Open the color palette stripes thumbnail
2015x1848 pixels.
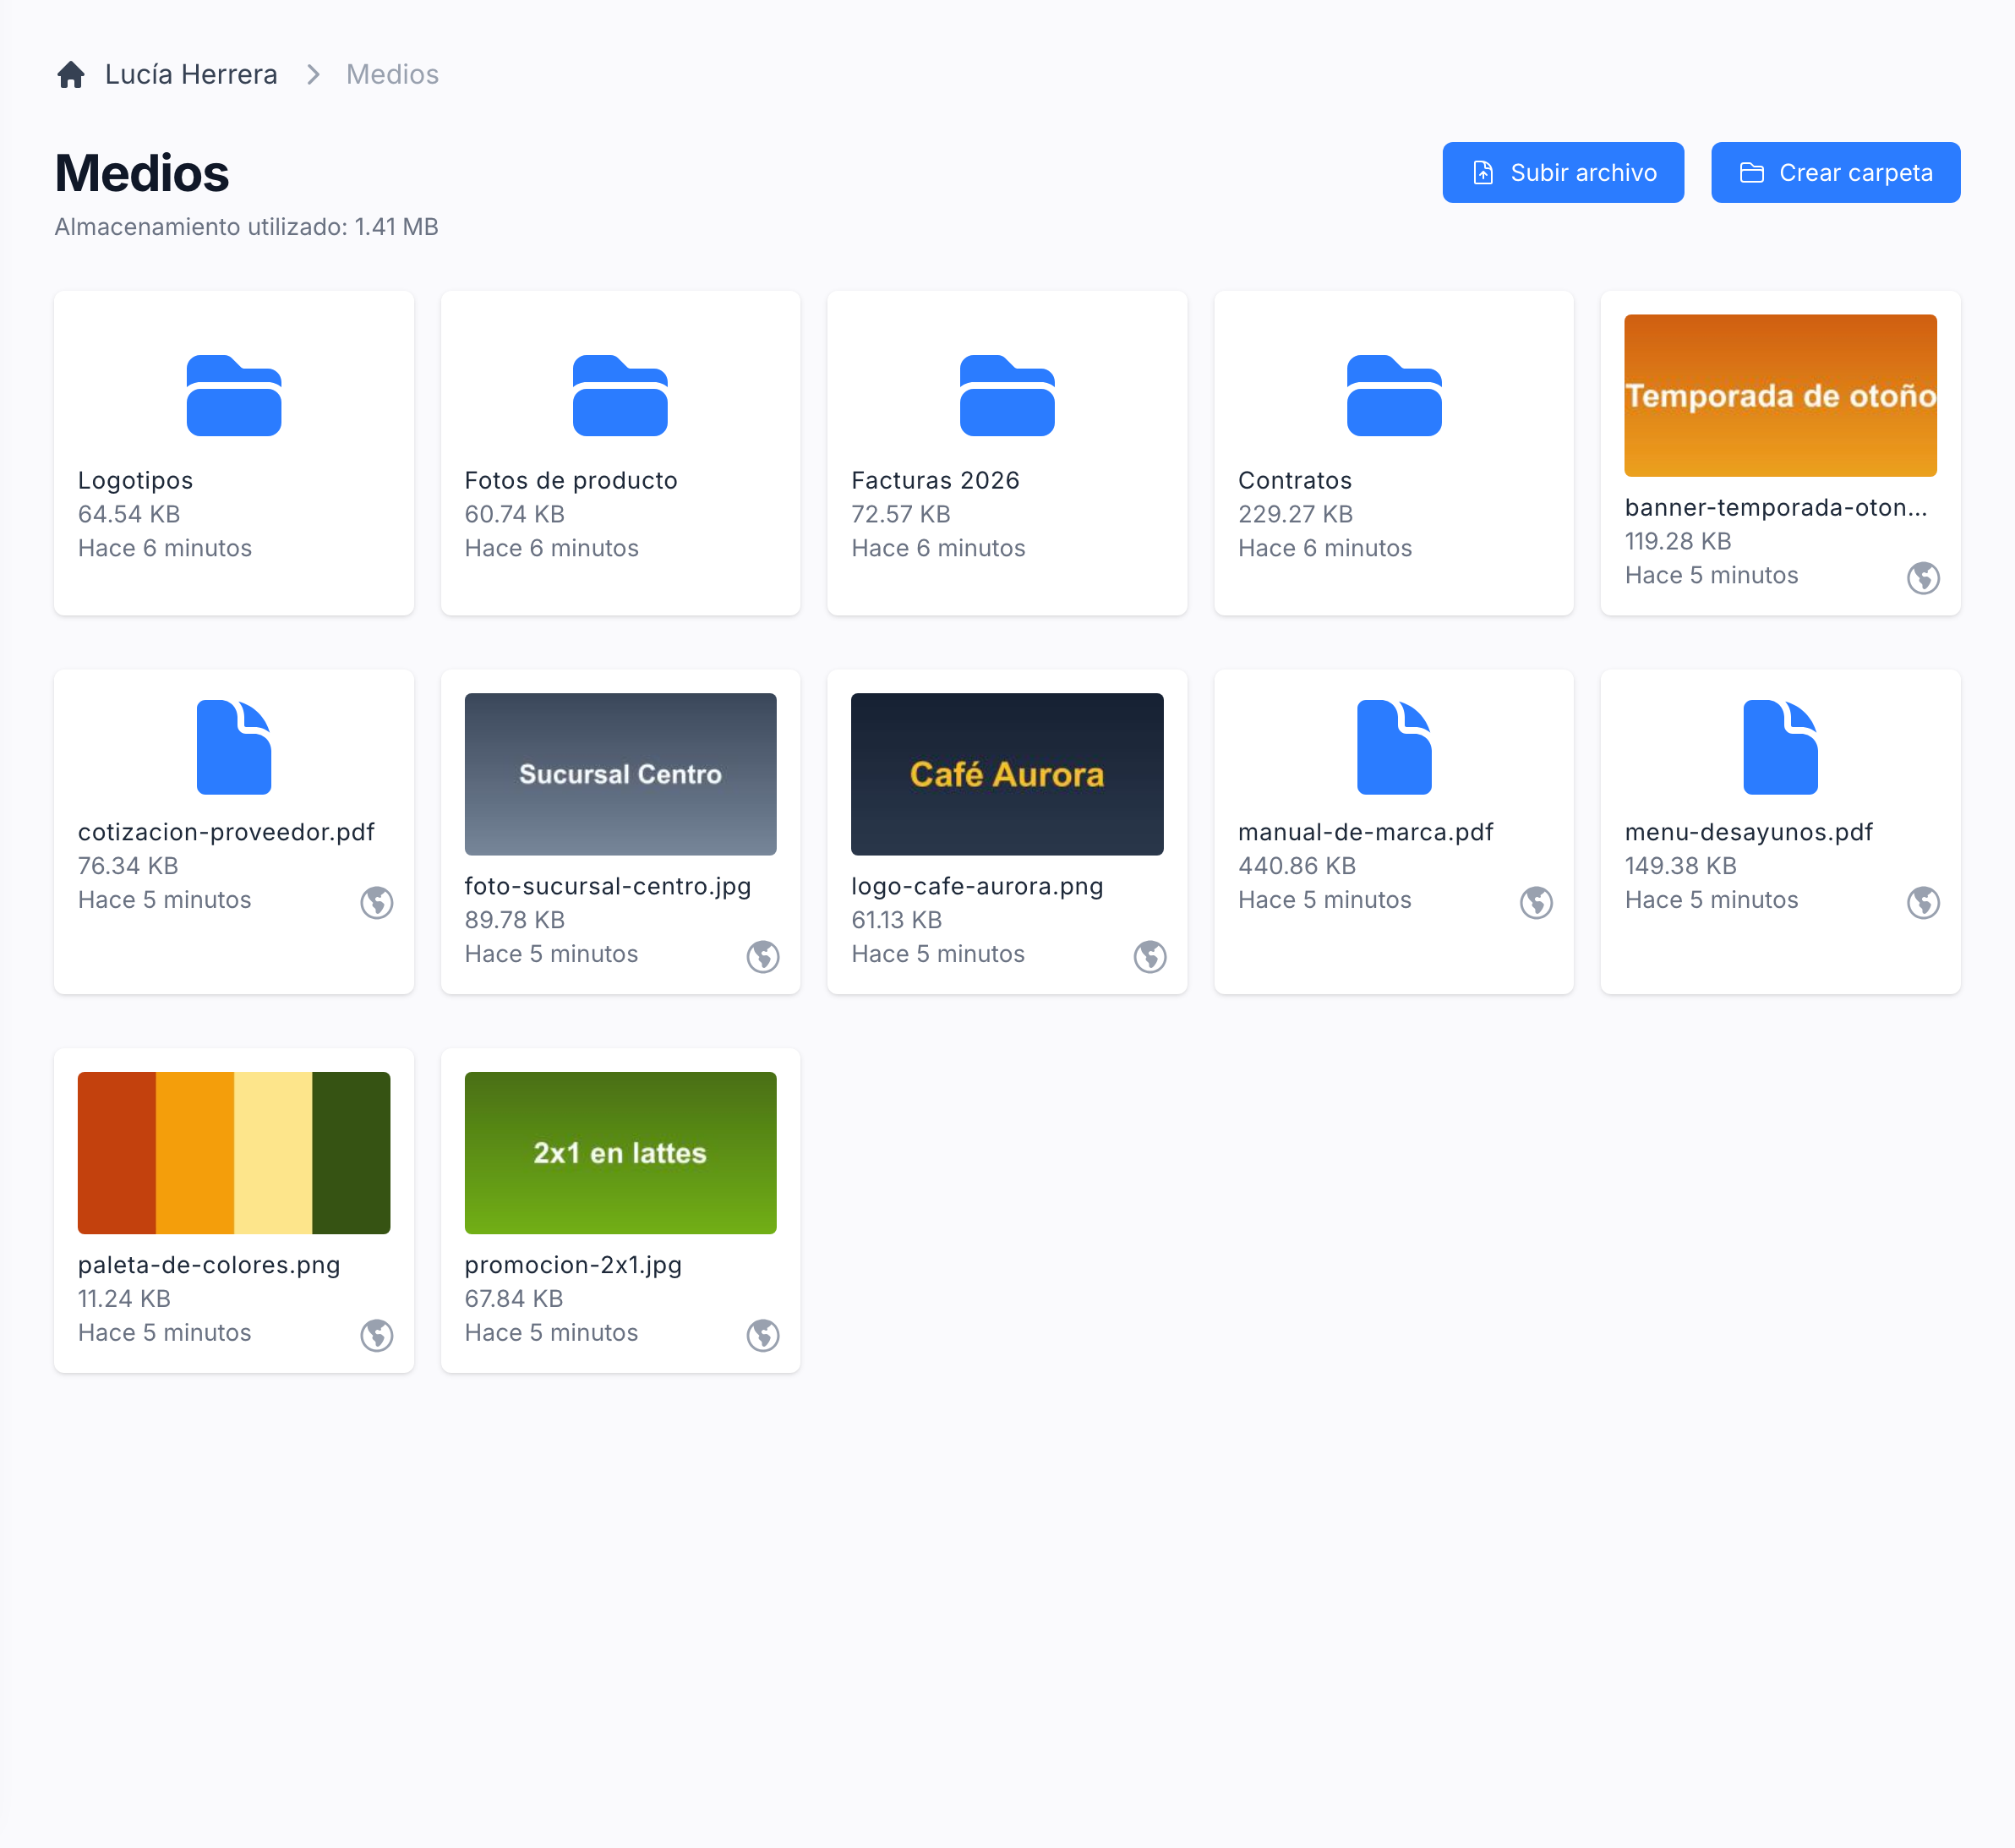[234, 1153]
